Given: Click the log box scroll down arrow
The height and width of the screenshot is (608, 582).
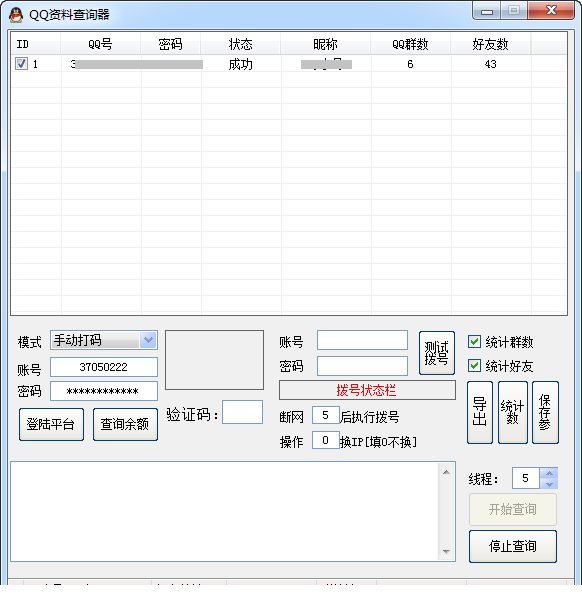Looking at the screenshot, I should point(446,551).
